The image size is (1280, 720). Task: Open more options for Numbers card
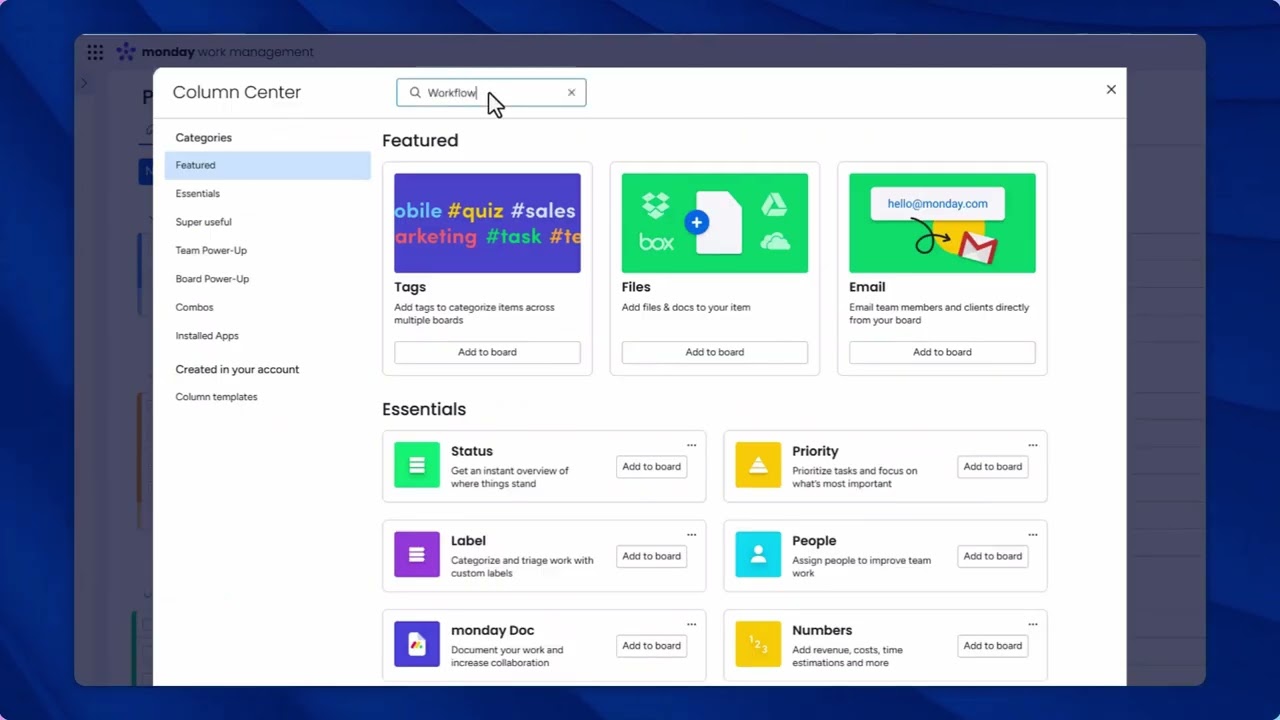(1033, 624)
